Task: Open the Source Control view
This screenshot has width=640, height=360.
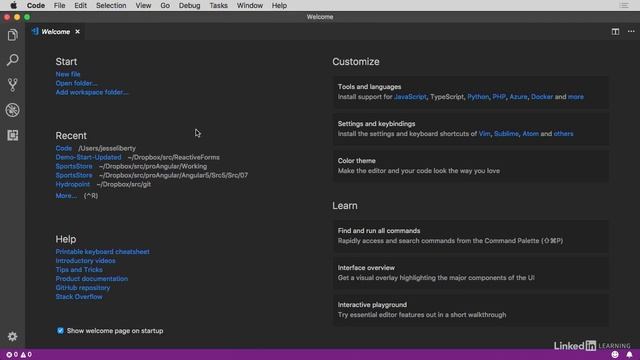Action: point(13,85)
